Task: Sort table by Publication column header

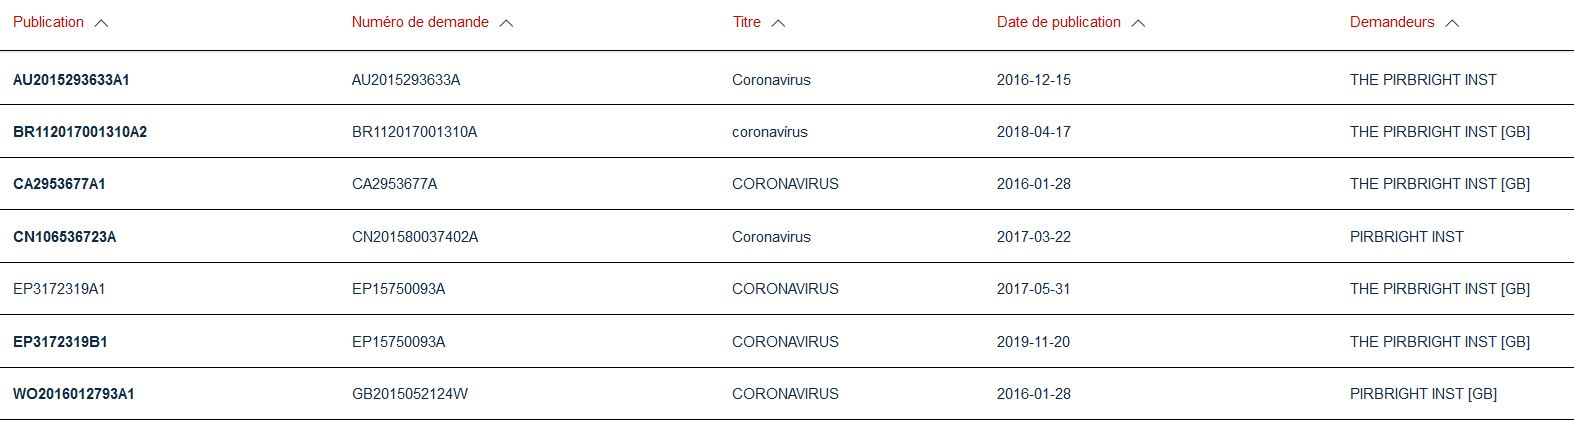Action: coord(48,22)
